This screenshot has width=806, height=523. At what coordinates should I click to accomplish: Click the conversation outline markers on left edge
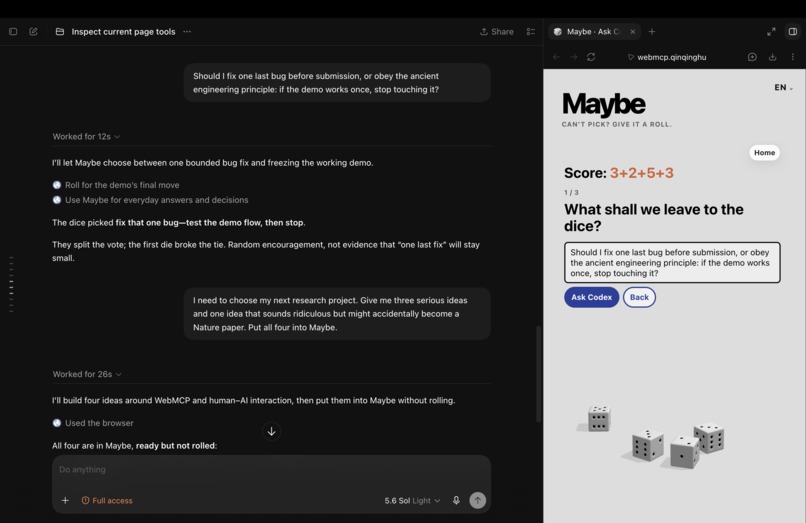click(11, 284)
